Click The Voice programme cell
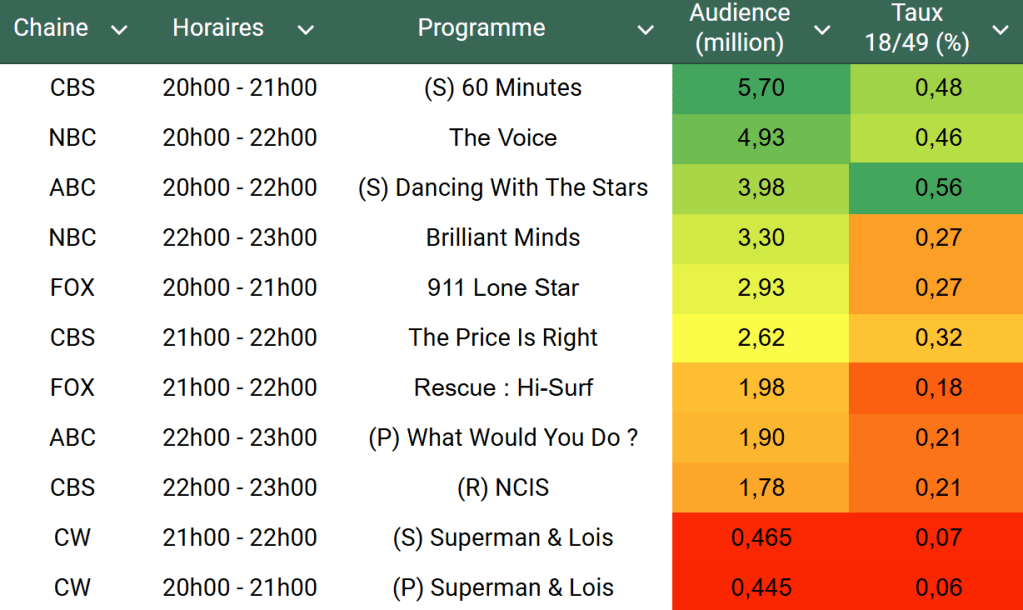This screenshot has height=610, width=1023. 503,138
